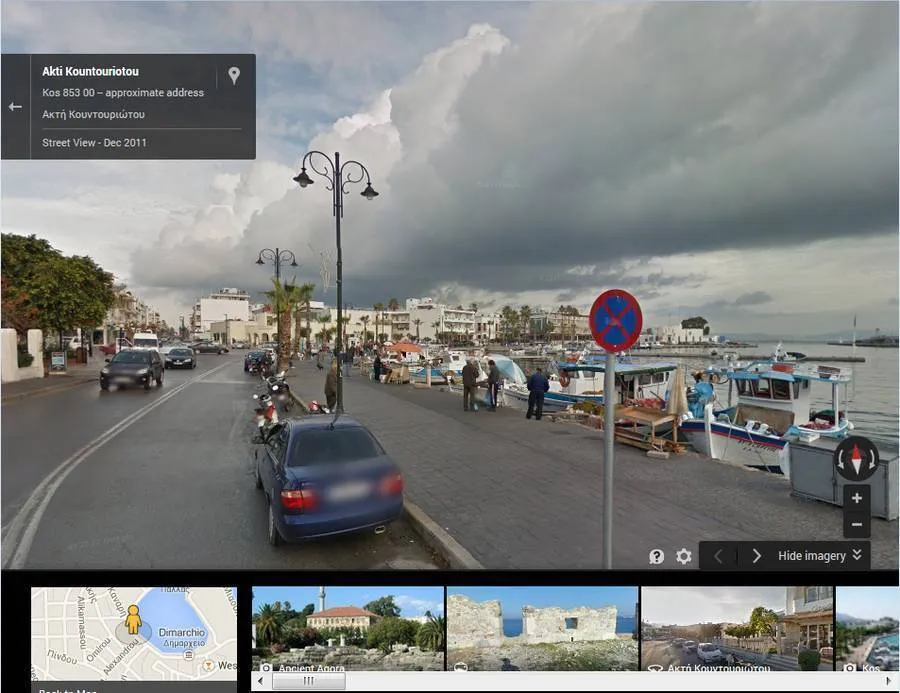Click the right scroll arrow of imagery strip
900x693 pixels.
tap(889, 681)
